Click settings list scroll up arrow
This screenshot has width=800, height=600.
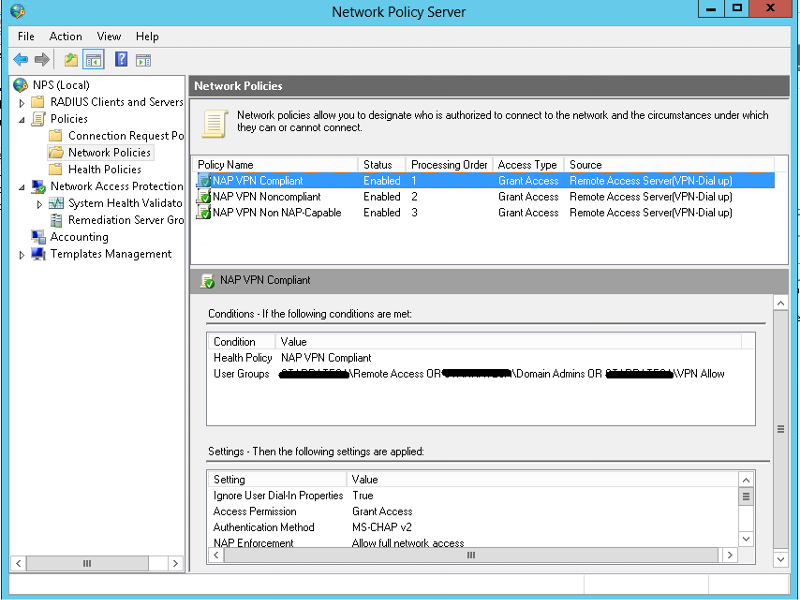[x=746, y=480]
